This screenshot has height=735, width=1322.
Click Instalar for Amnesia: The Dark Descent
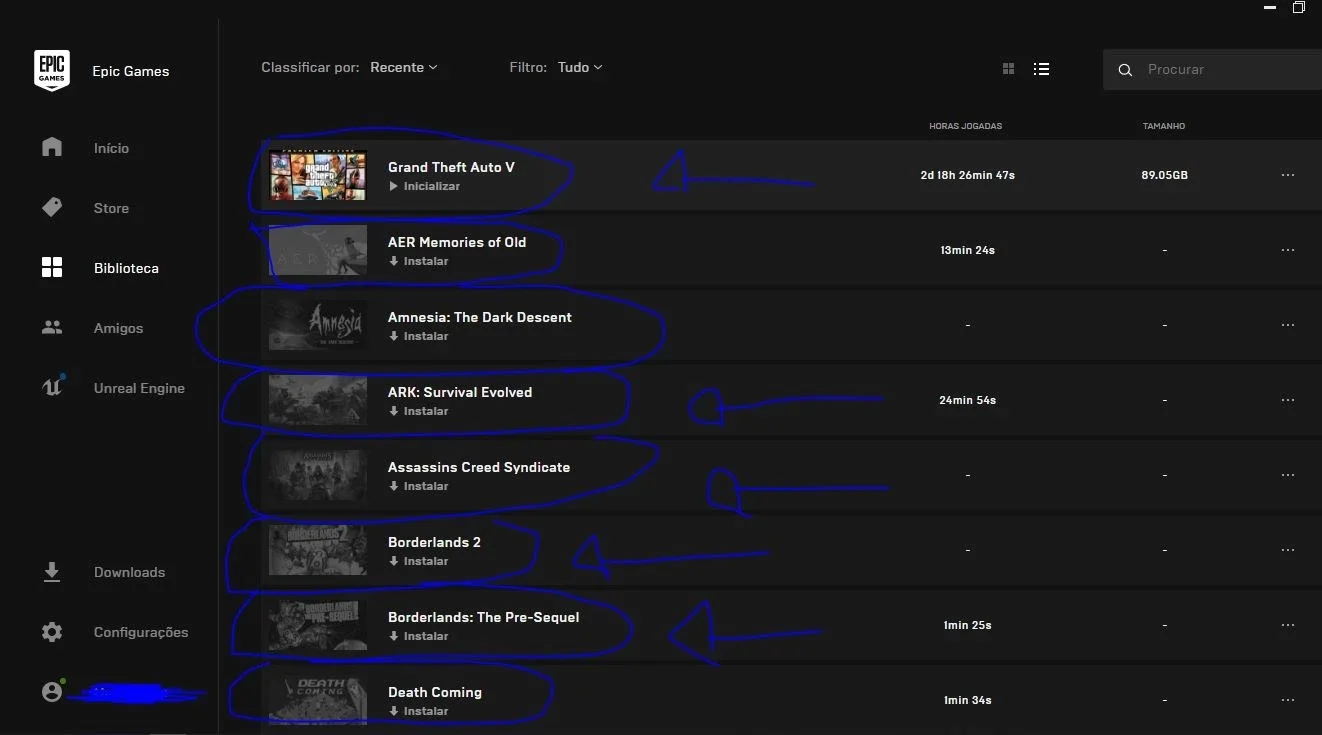click(x=418, y=336)
